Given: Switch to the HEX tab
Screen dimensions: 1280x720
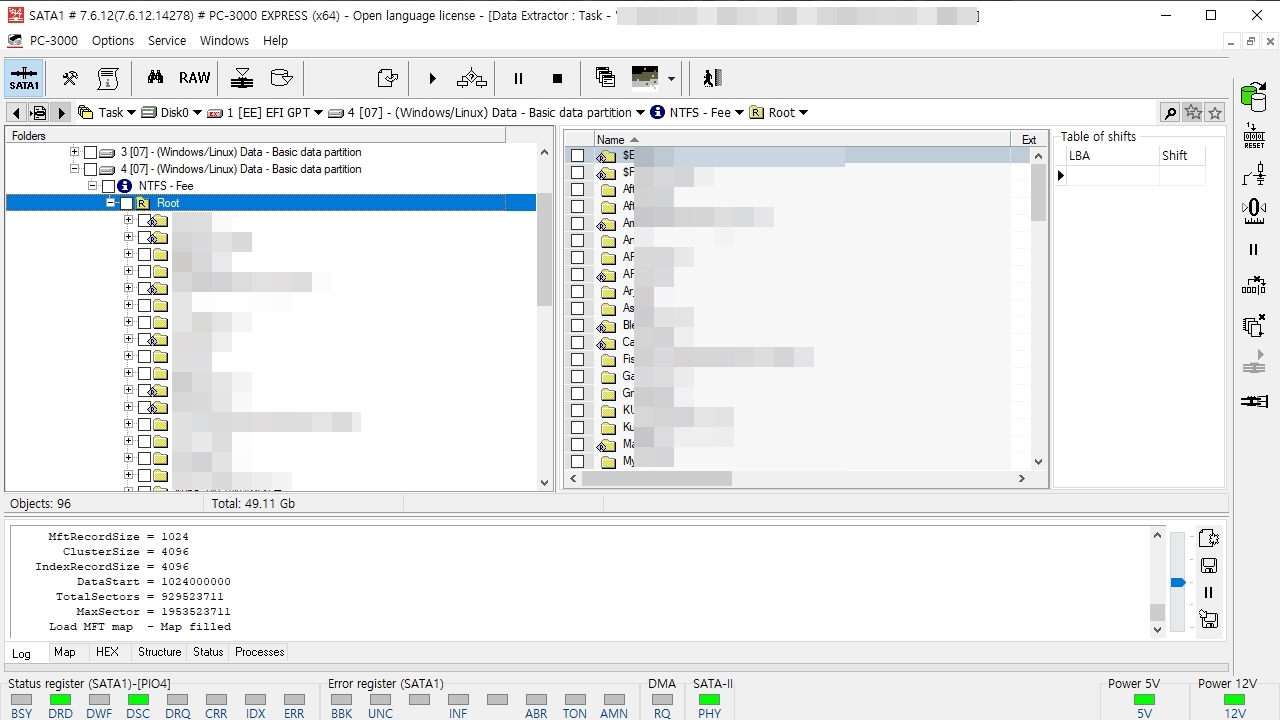Looking at the screenshot, I should [107, 652].
